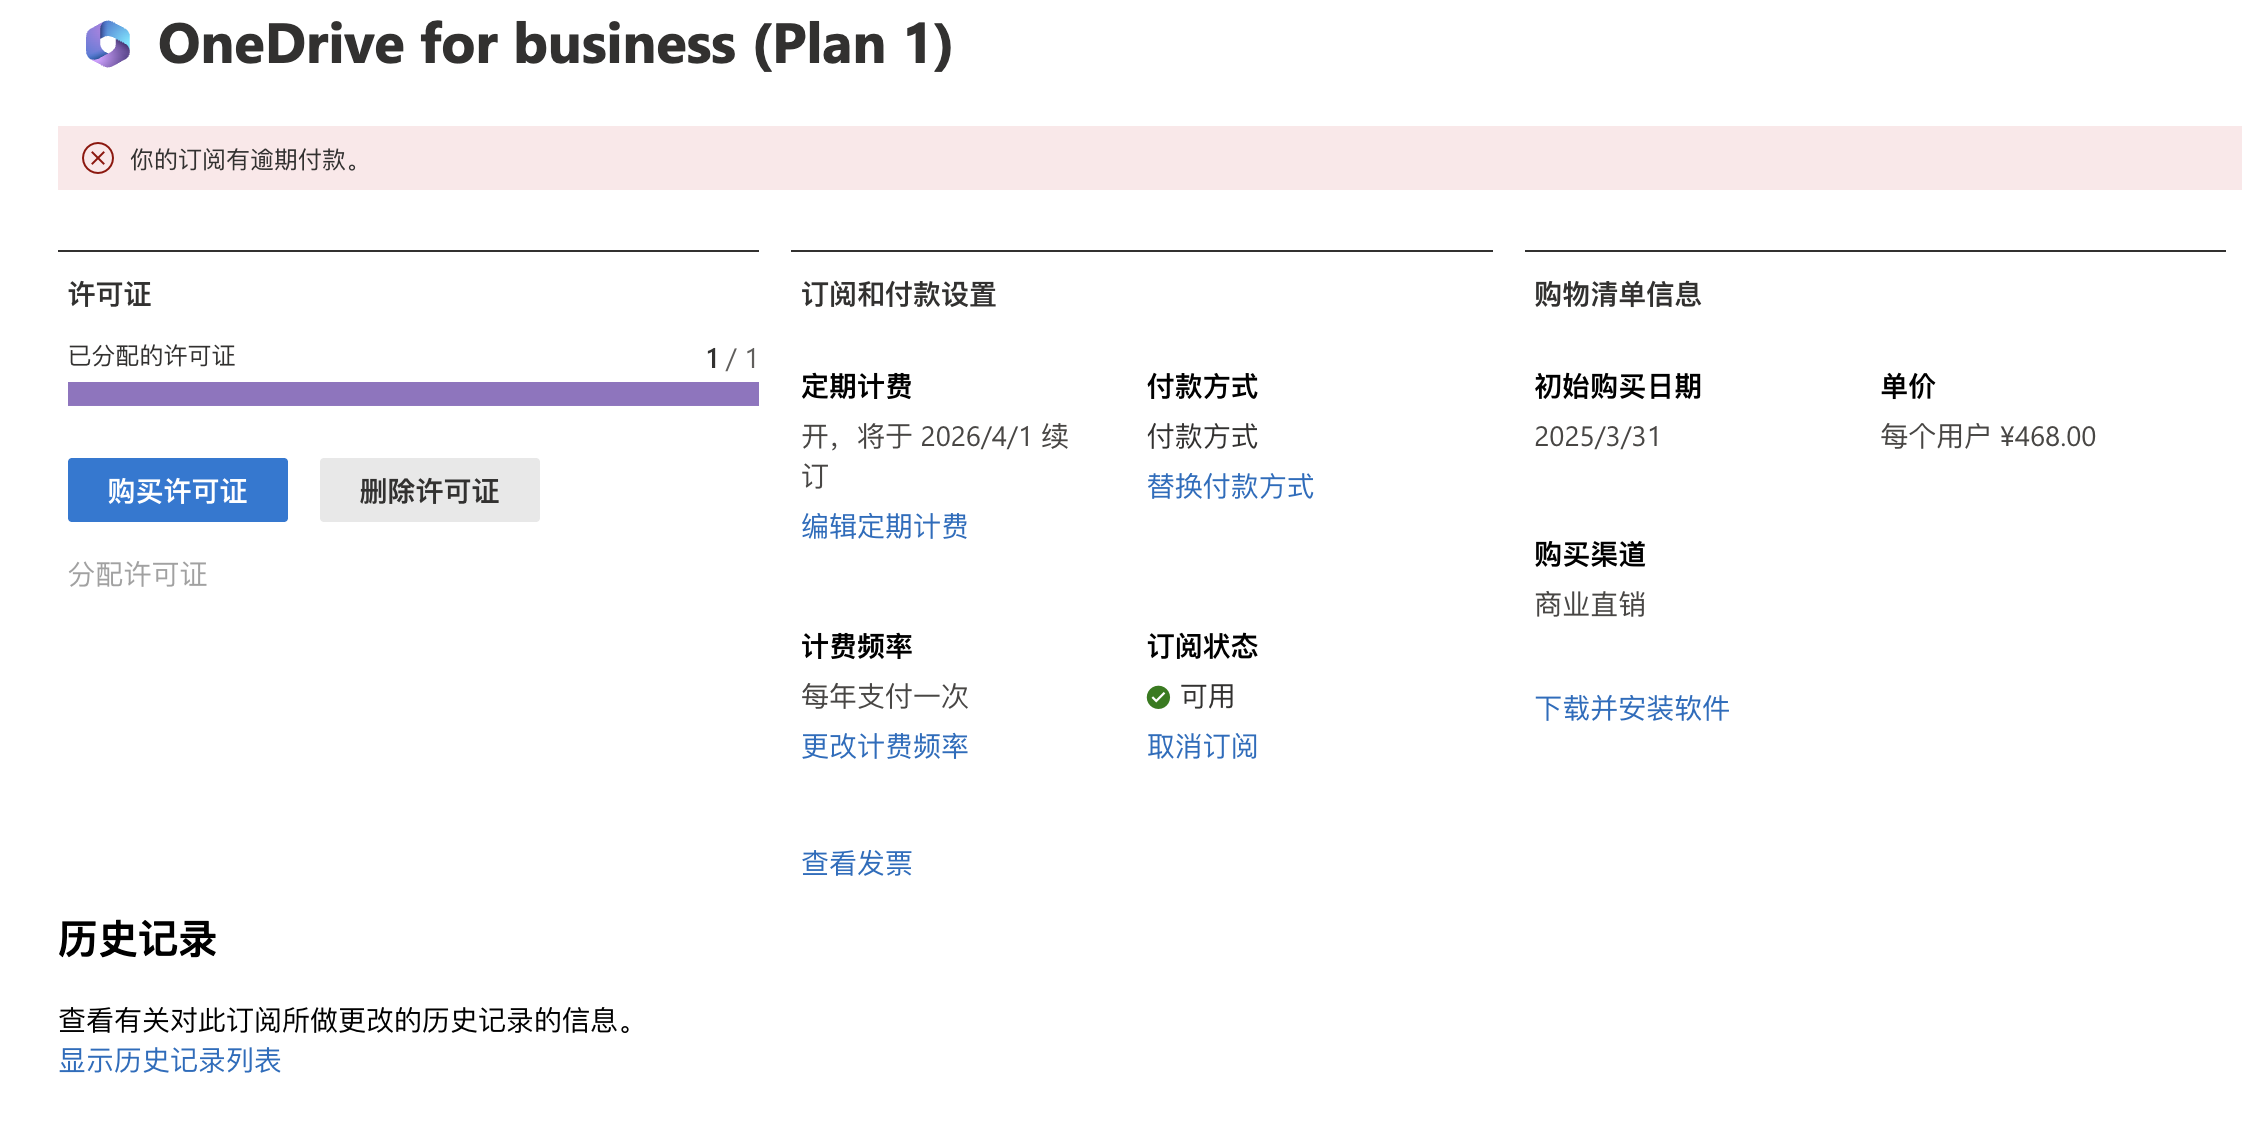Click the purple assigned-licenses progress bar
2242x1122 pixels.
pos(413,394)
